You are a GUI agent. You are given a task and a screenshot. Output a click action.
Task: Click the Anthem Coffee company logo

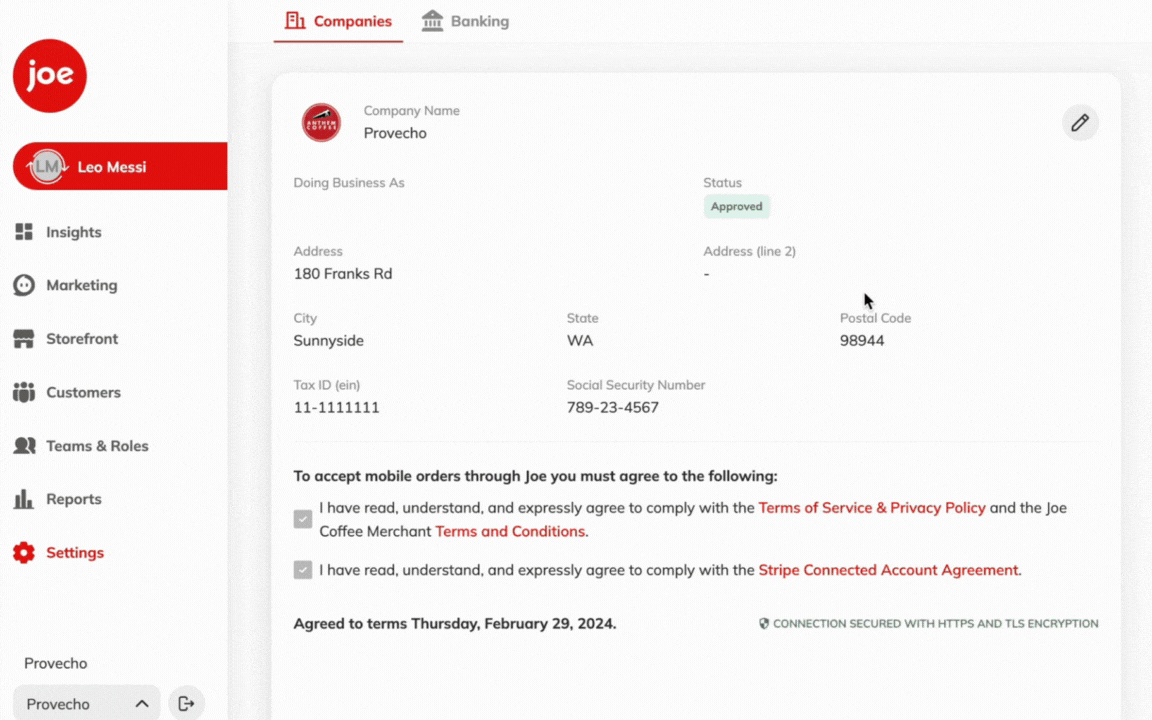click(321, 122)
